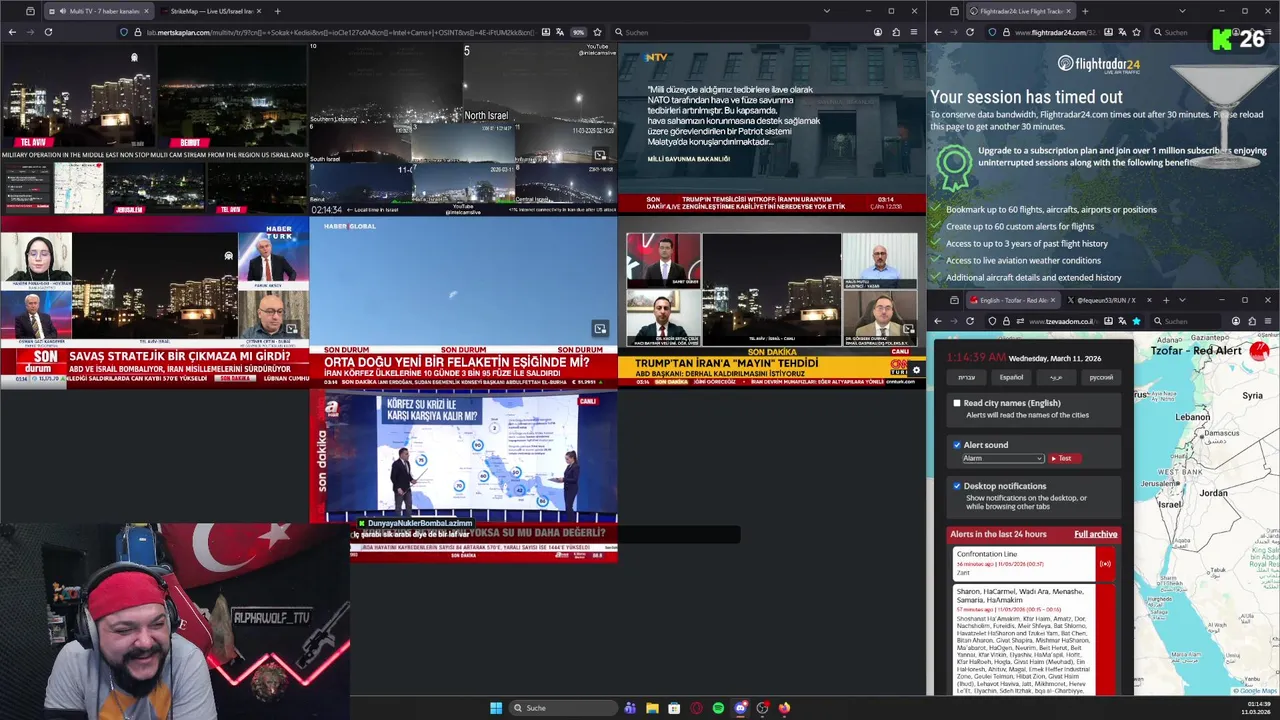The image size is (1280, 720).
Task: Open Discord from the taskbar
Action: point(740,708)
